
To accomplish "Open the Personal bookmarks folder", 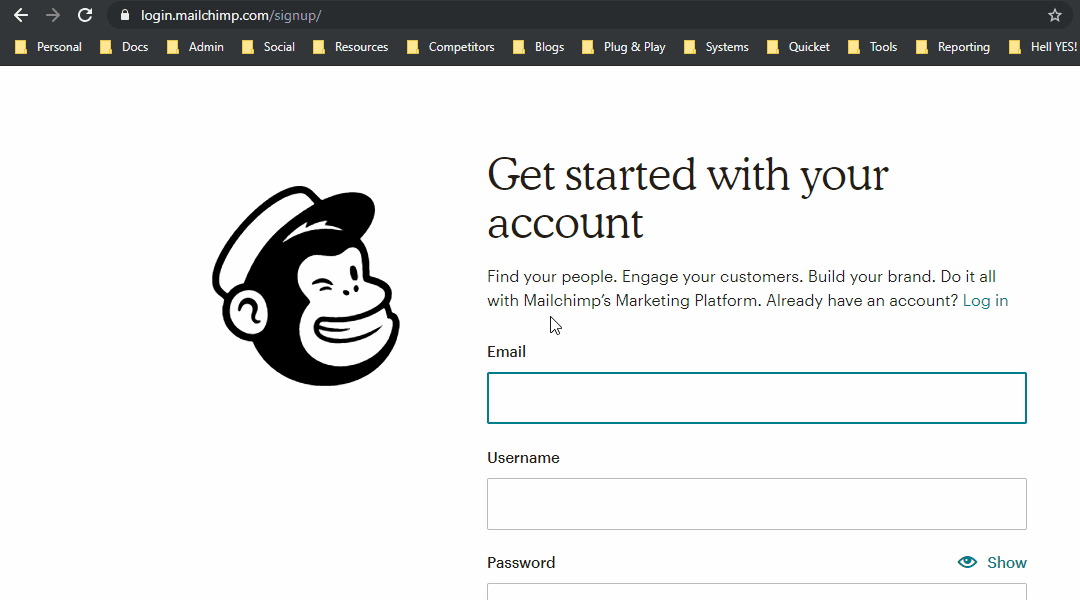I will click(x=48, y=47).
